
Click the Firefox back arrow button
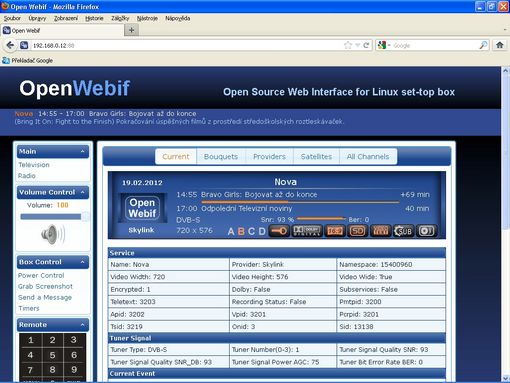pyautogui.click(x=10, y=45)
